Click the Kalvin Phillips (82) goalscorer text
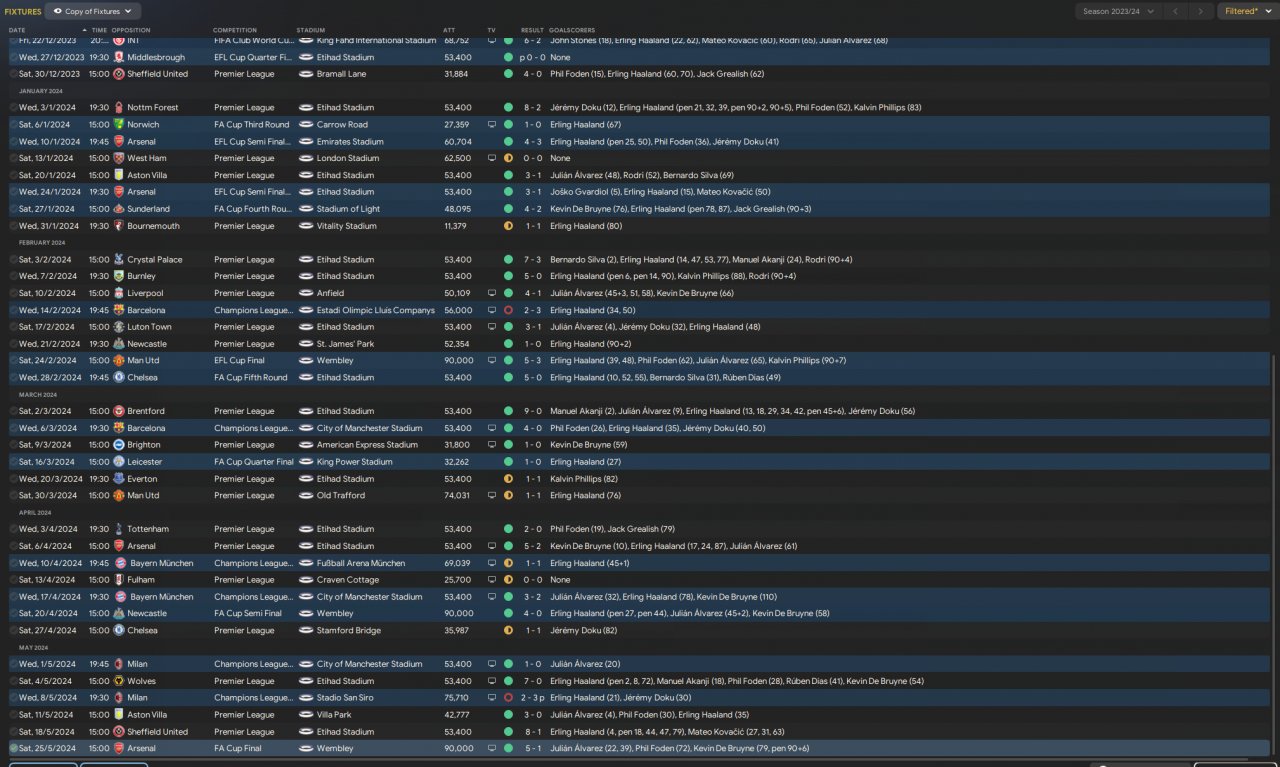The image size is (1280, 767). point(586,479)
